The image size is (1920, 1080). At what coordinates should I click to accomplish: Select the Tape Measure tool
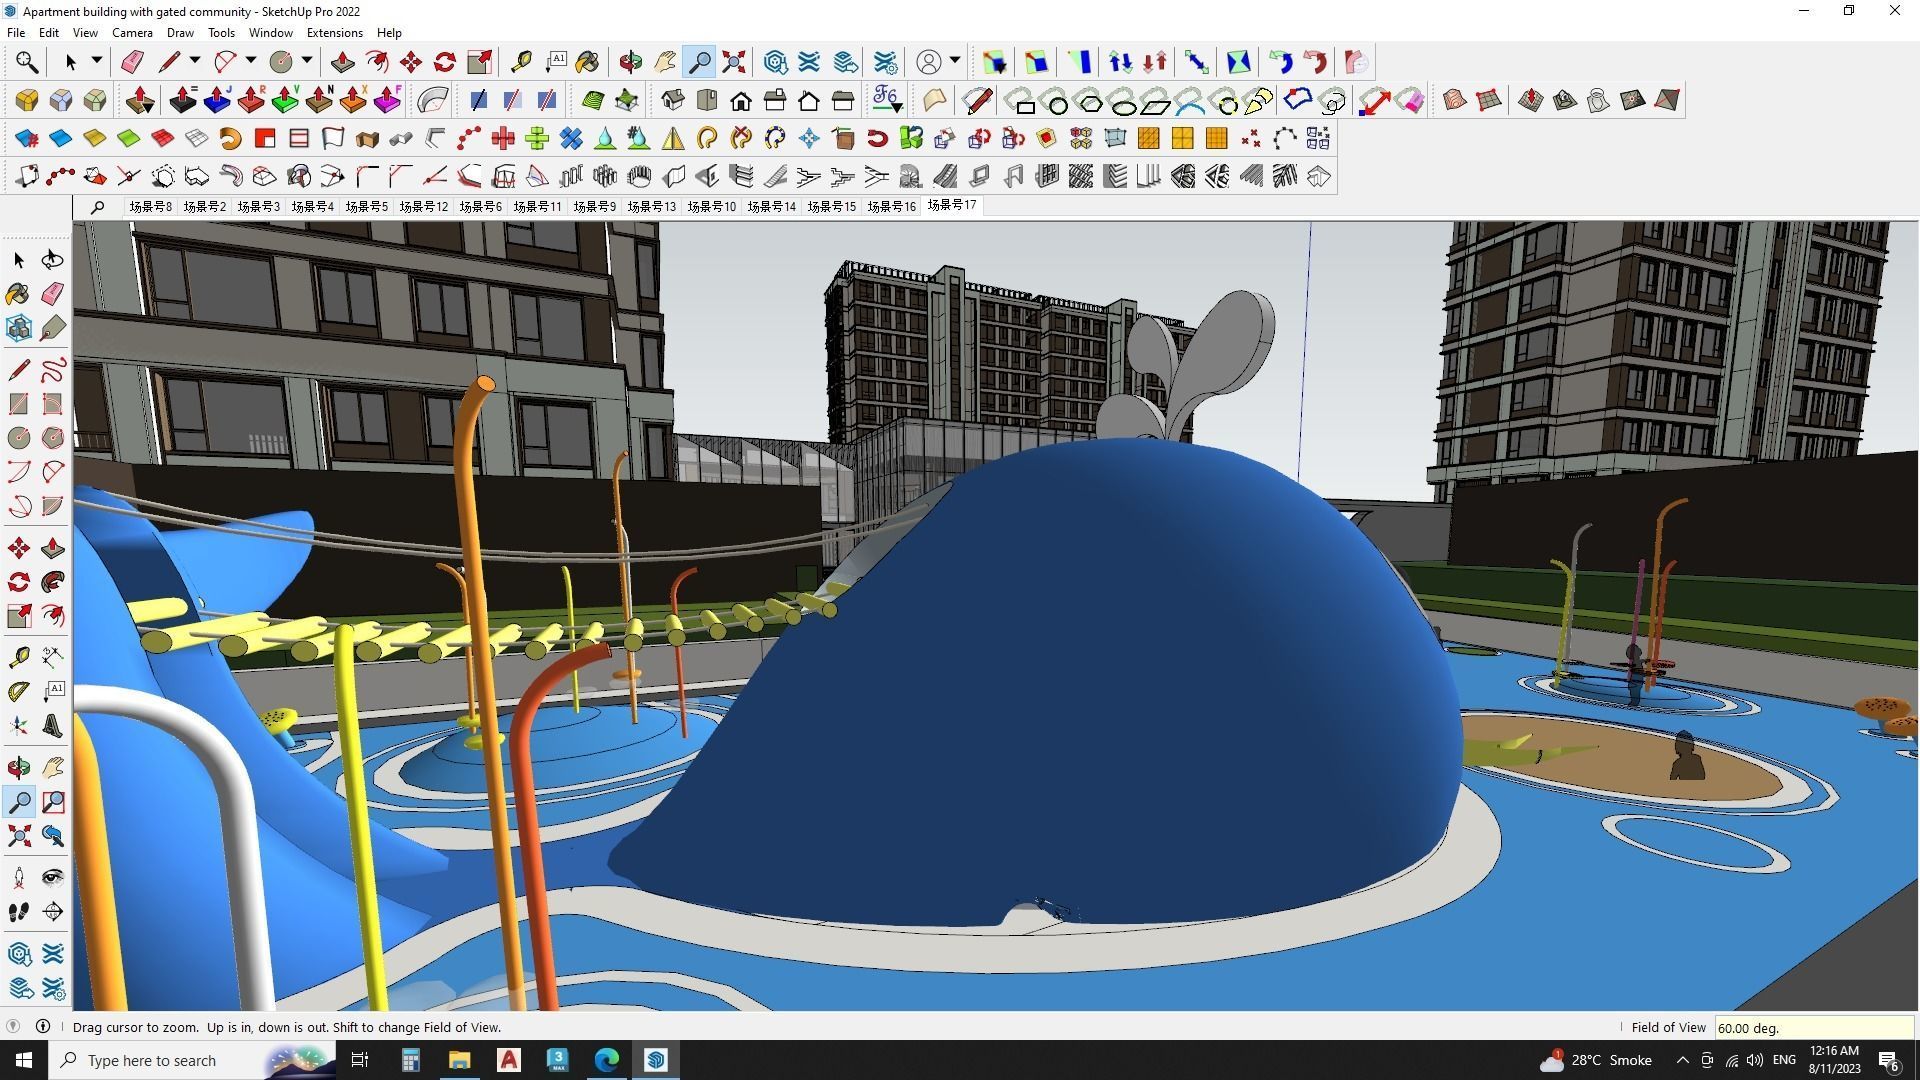[520, 62]
